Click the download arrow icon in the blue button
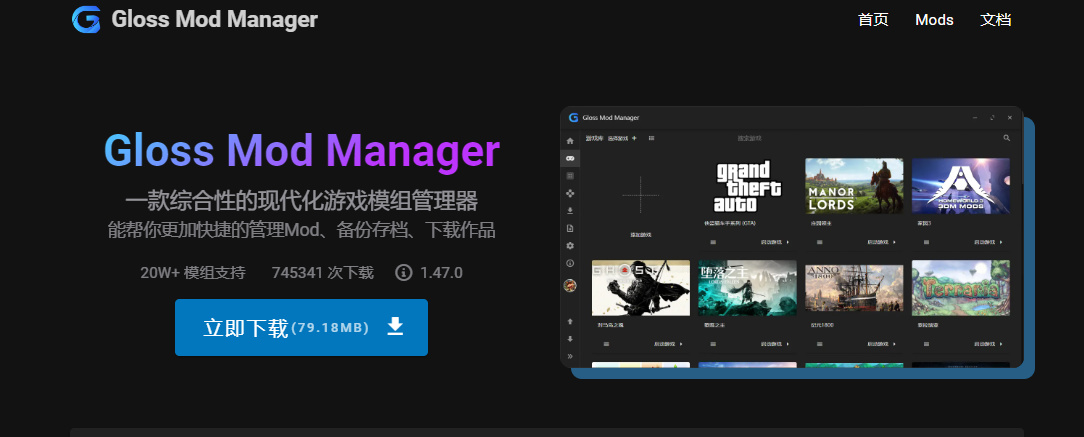Screen dimensions: 1084x437 [x=395, y=326]
